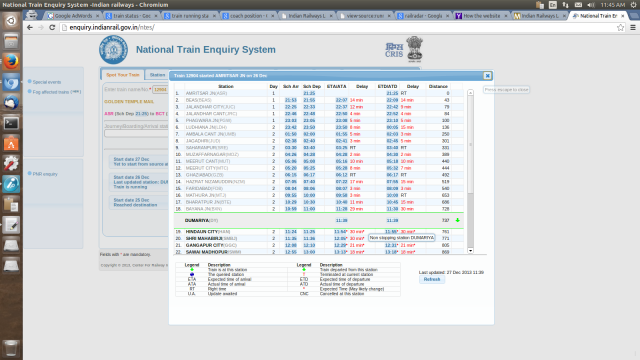Image resolution: width=640 pixels, height=360 pixels.
Task: Open Chromium menu hamburger icon
Action: pyautogui.click(x=633, y=27)
